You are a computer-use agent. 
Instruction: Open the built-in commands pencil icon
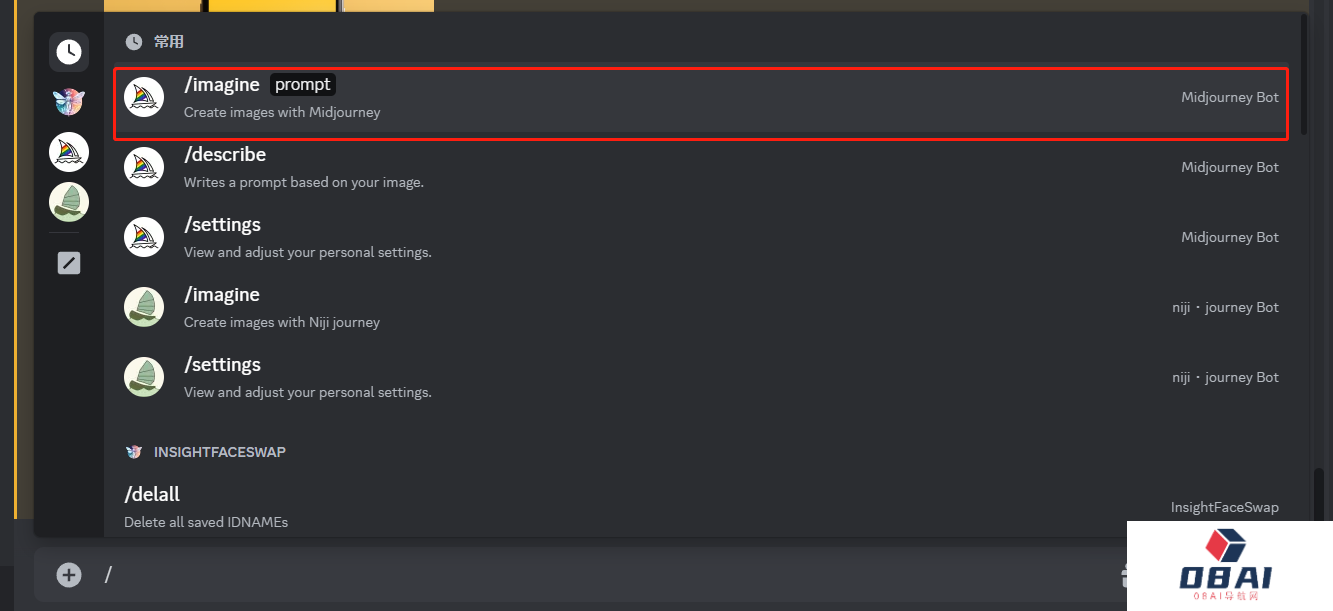pos(69,263)
